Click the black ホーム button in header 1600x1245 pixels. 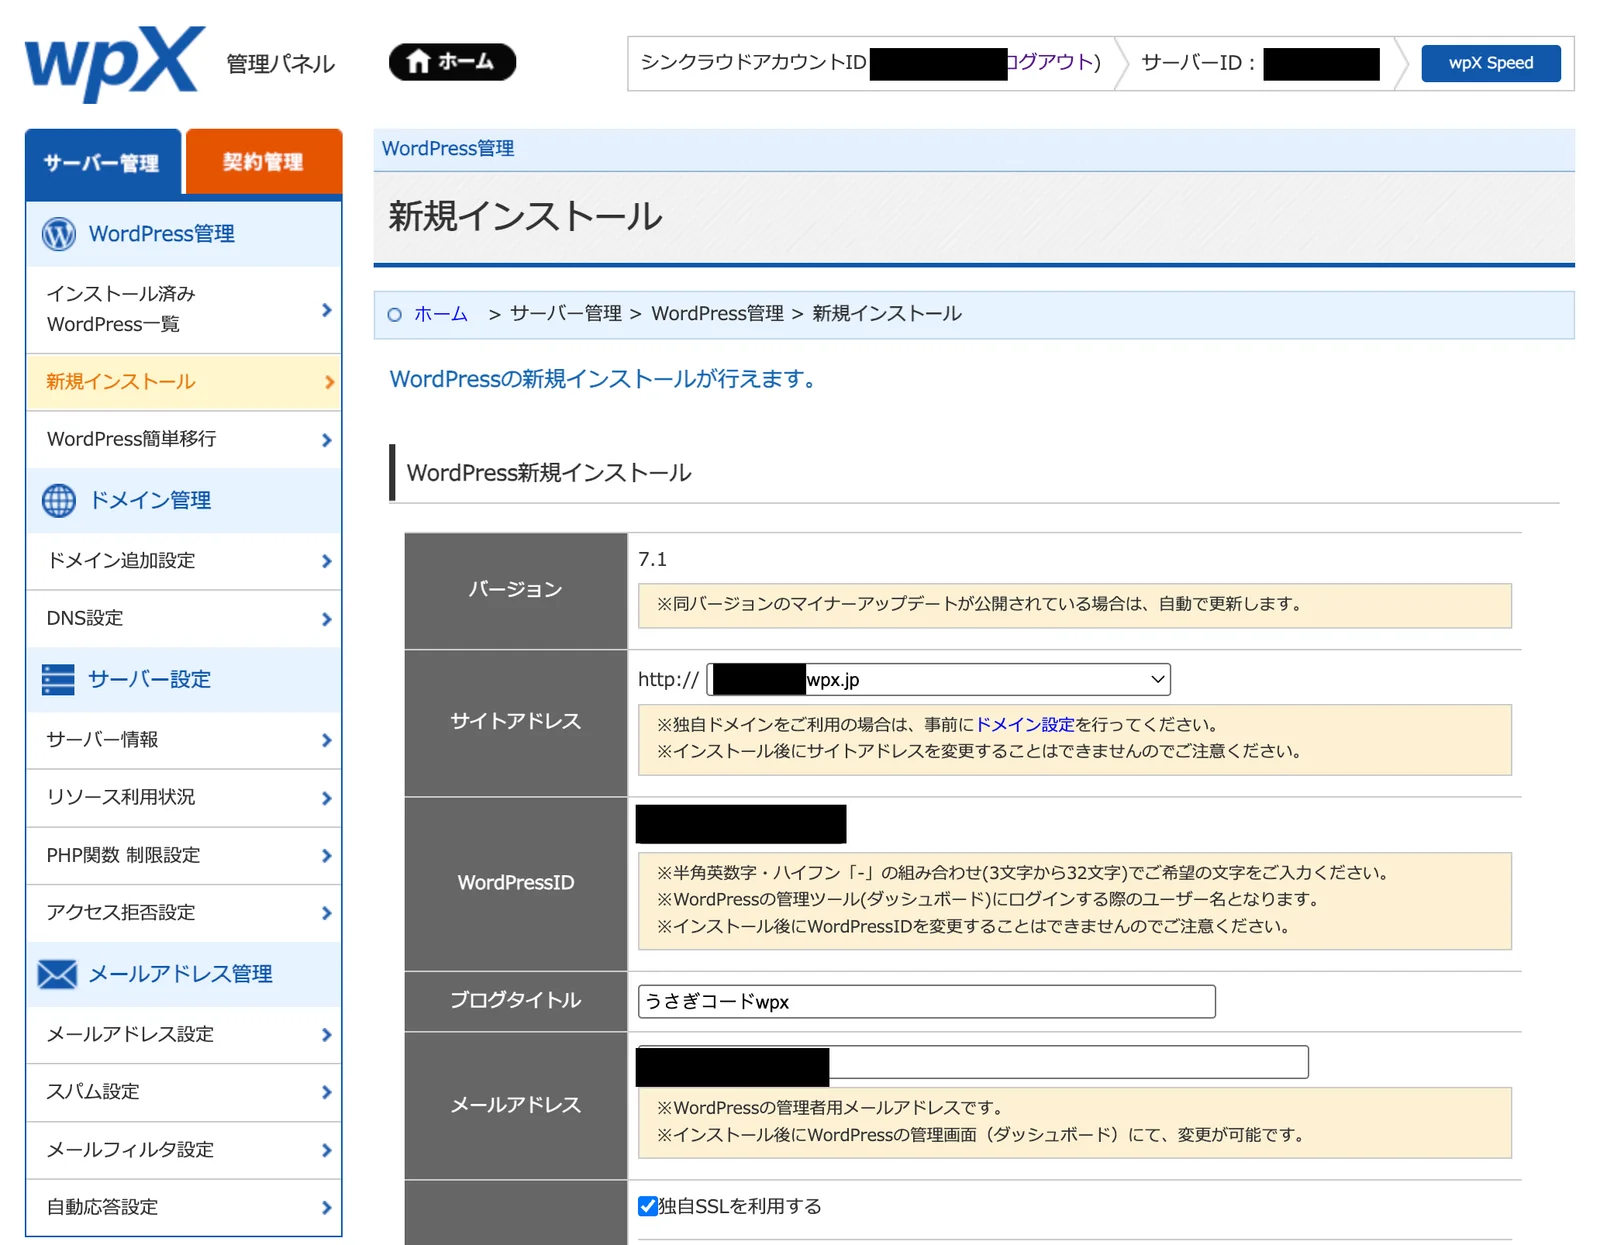[x=452, y=62]
